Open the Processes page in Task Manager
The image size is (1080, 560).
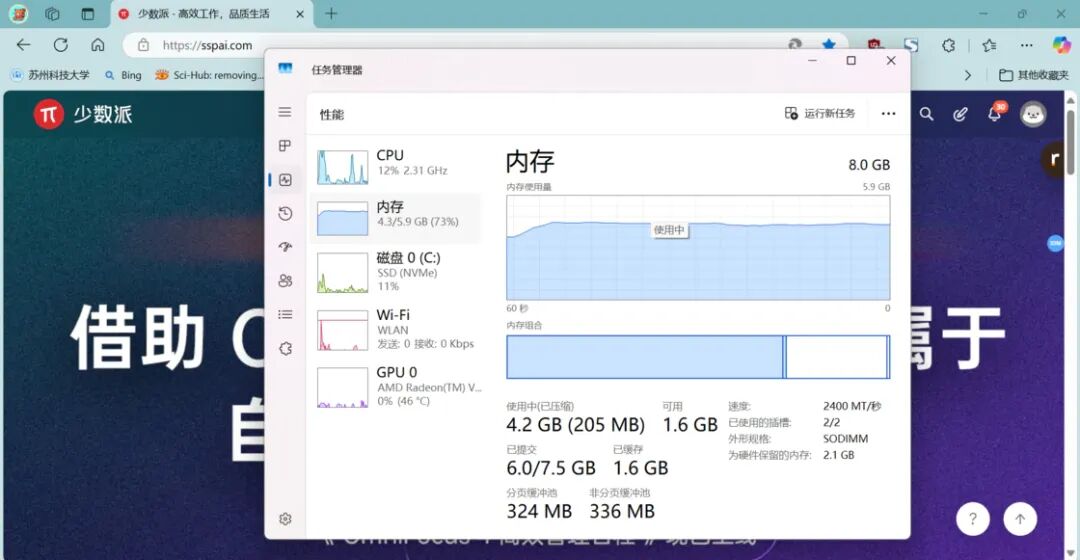[284, 145]
